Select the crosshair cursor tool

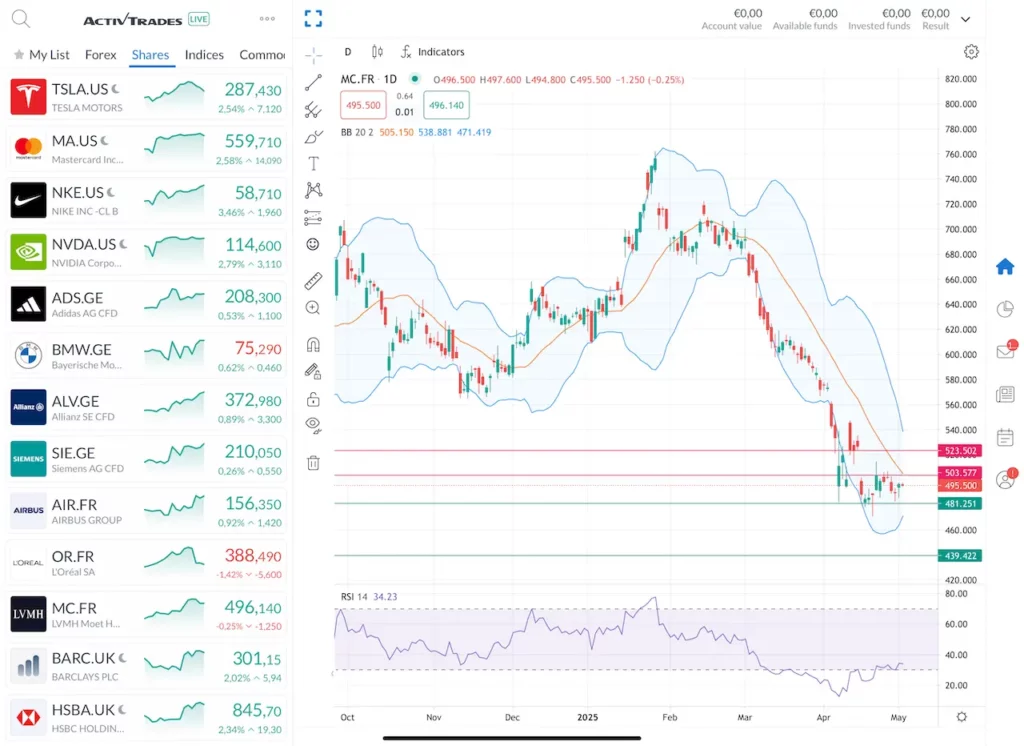pyautogui.click(x=313, y=56)
